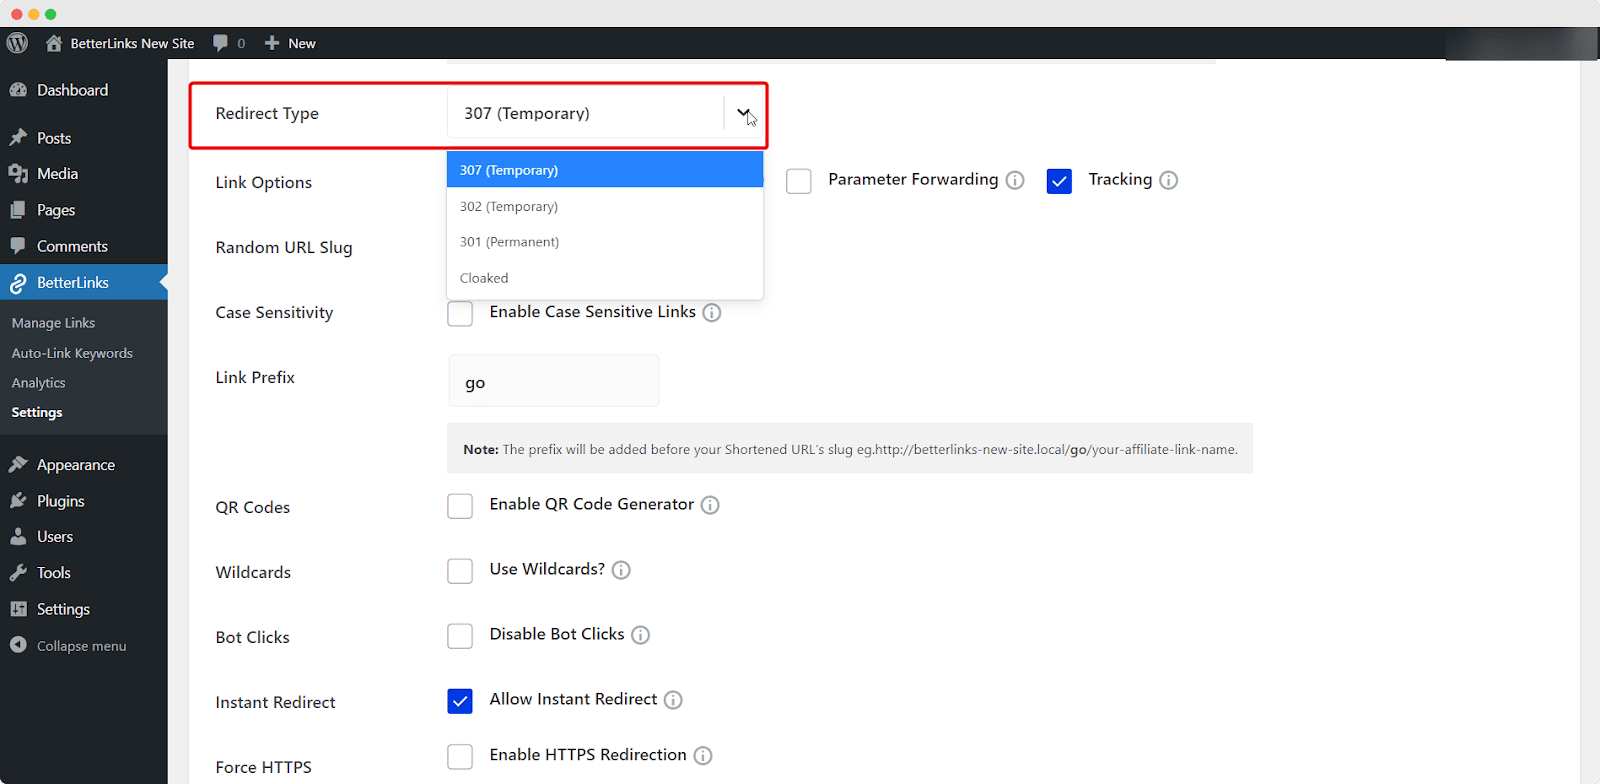Click the Plugins plug icon
The image size is (1600, 784).
(18, 501)
